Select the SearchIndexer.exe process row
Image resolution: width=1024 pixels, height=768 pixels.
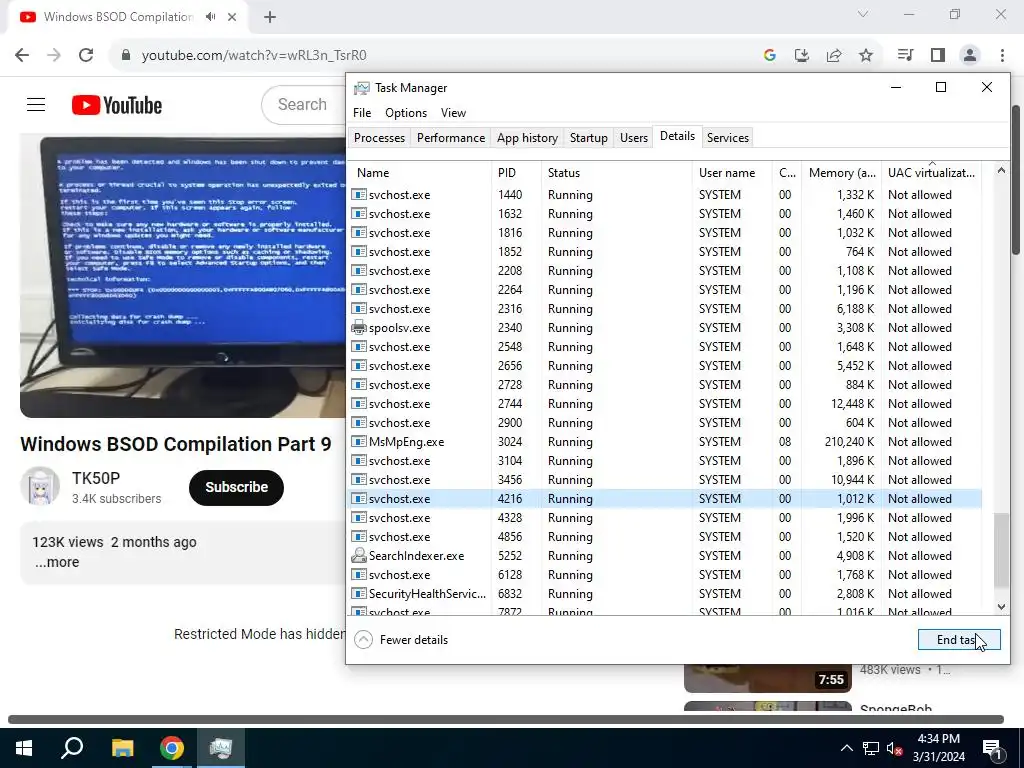(x=665, y=556)
